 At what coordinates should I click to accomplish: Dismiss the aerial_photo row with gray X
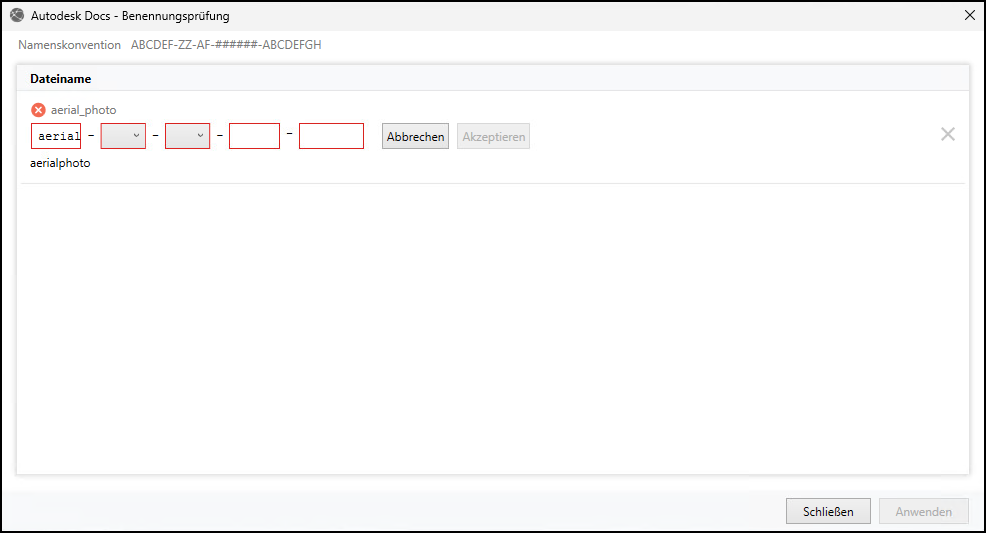pos(948,134)
